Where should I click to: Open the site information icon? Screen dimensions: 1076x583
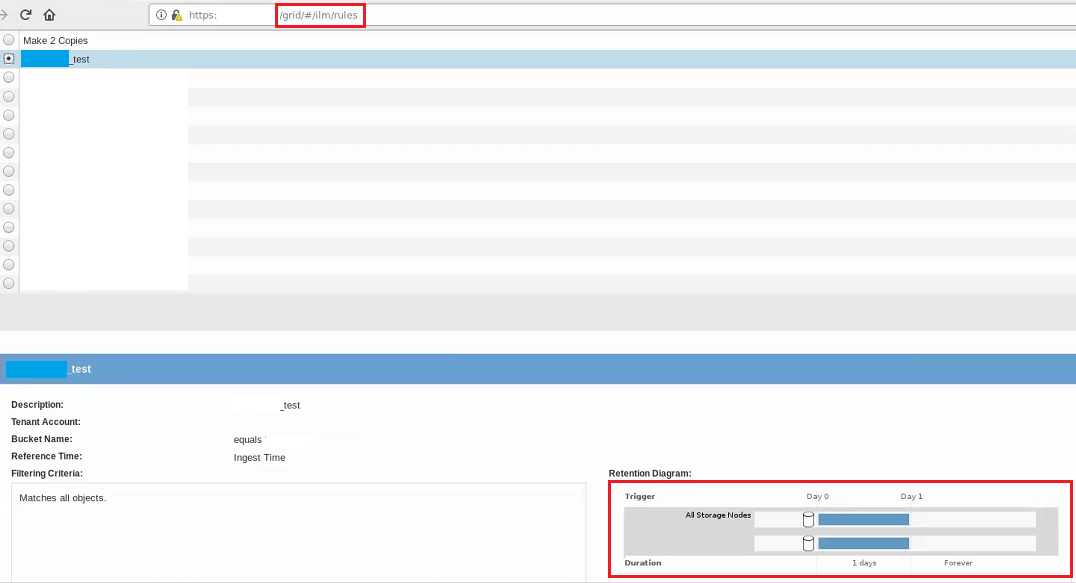tap(161, 15)
